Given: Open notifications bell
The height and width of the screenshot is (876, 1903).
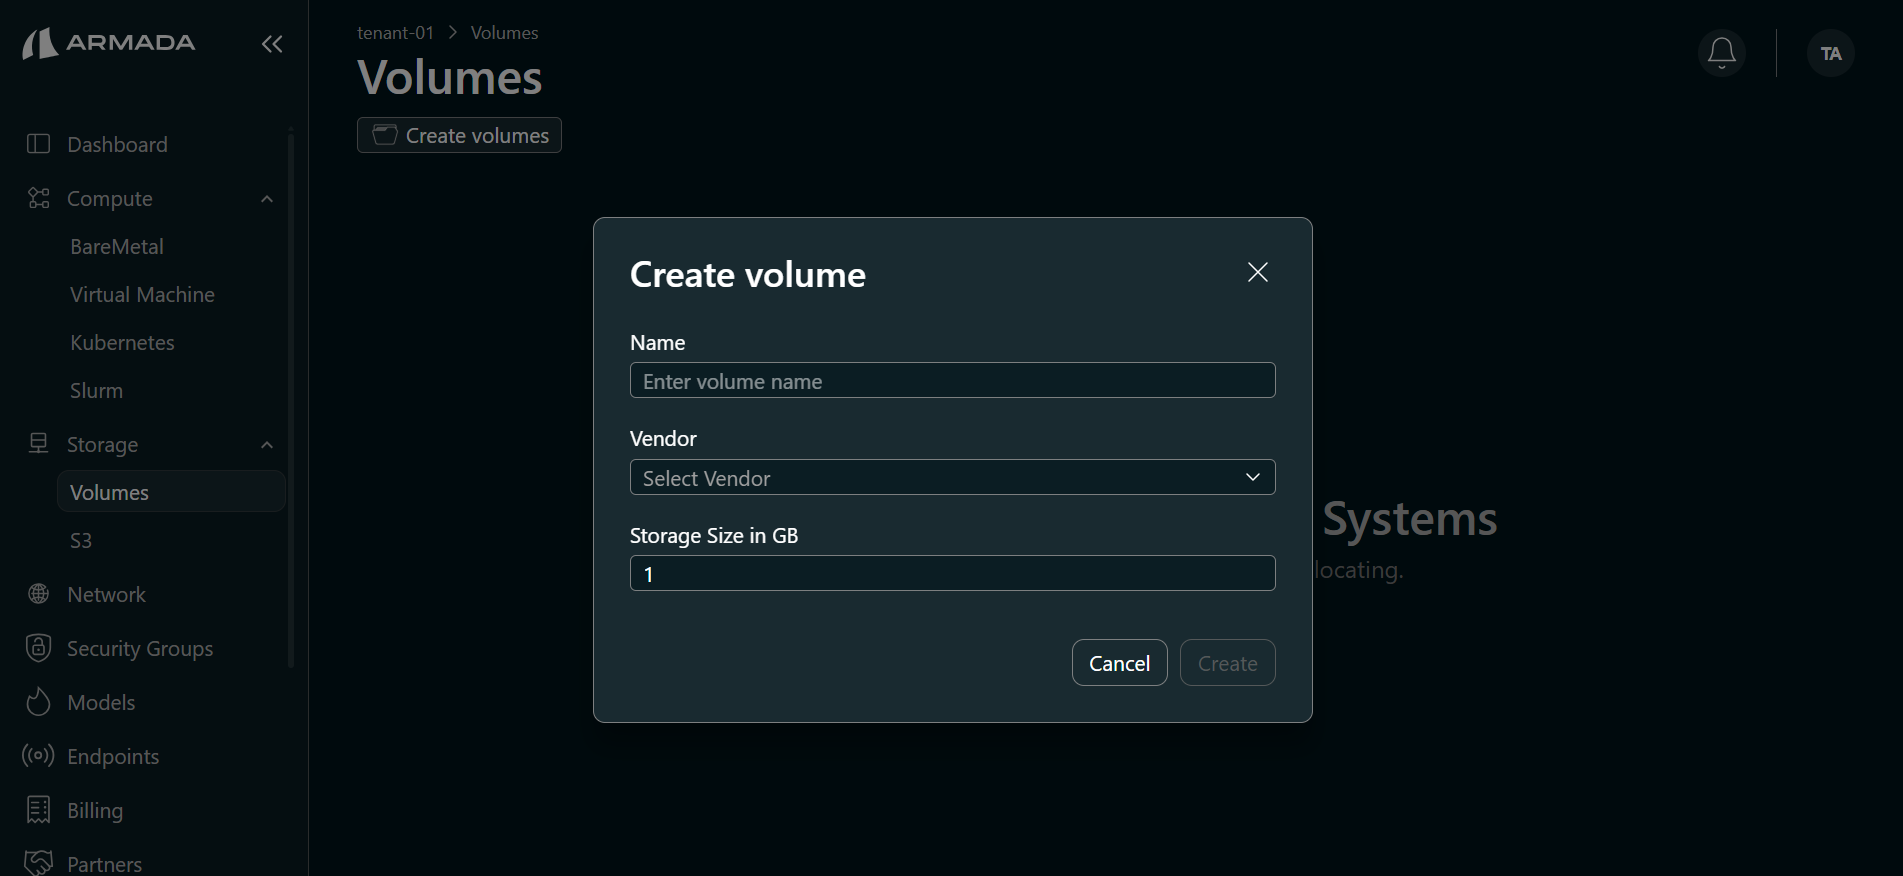Looking at the screenshot, I should click(1722, 53).
